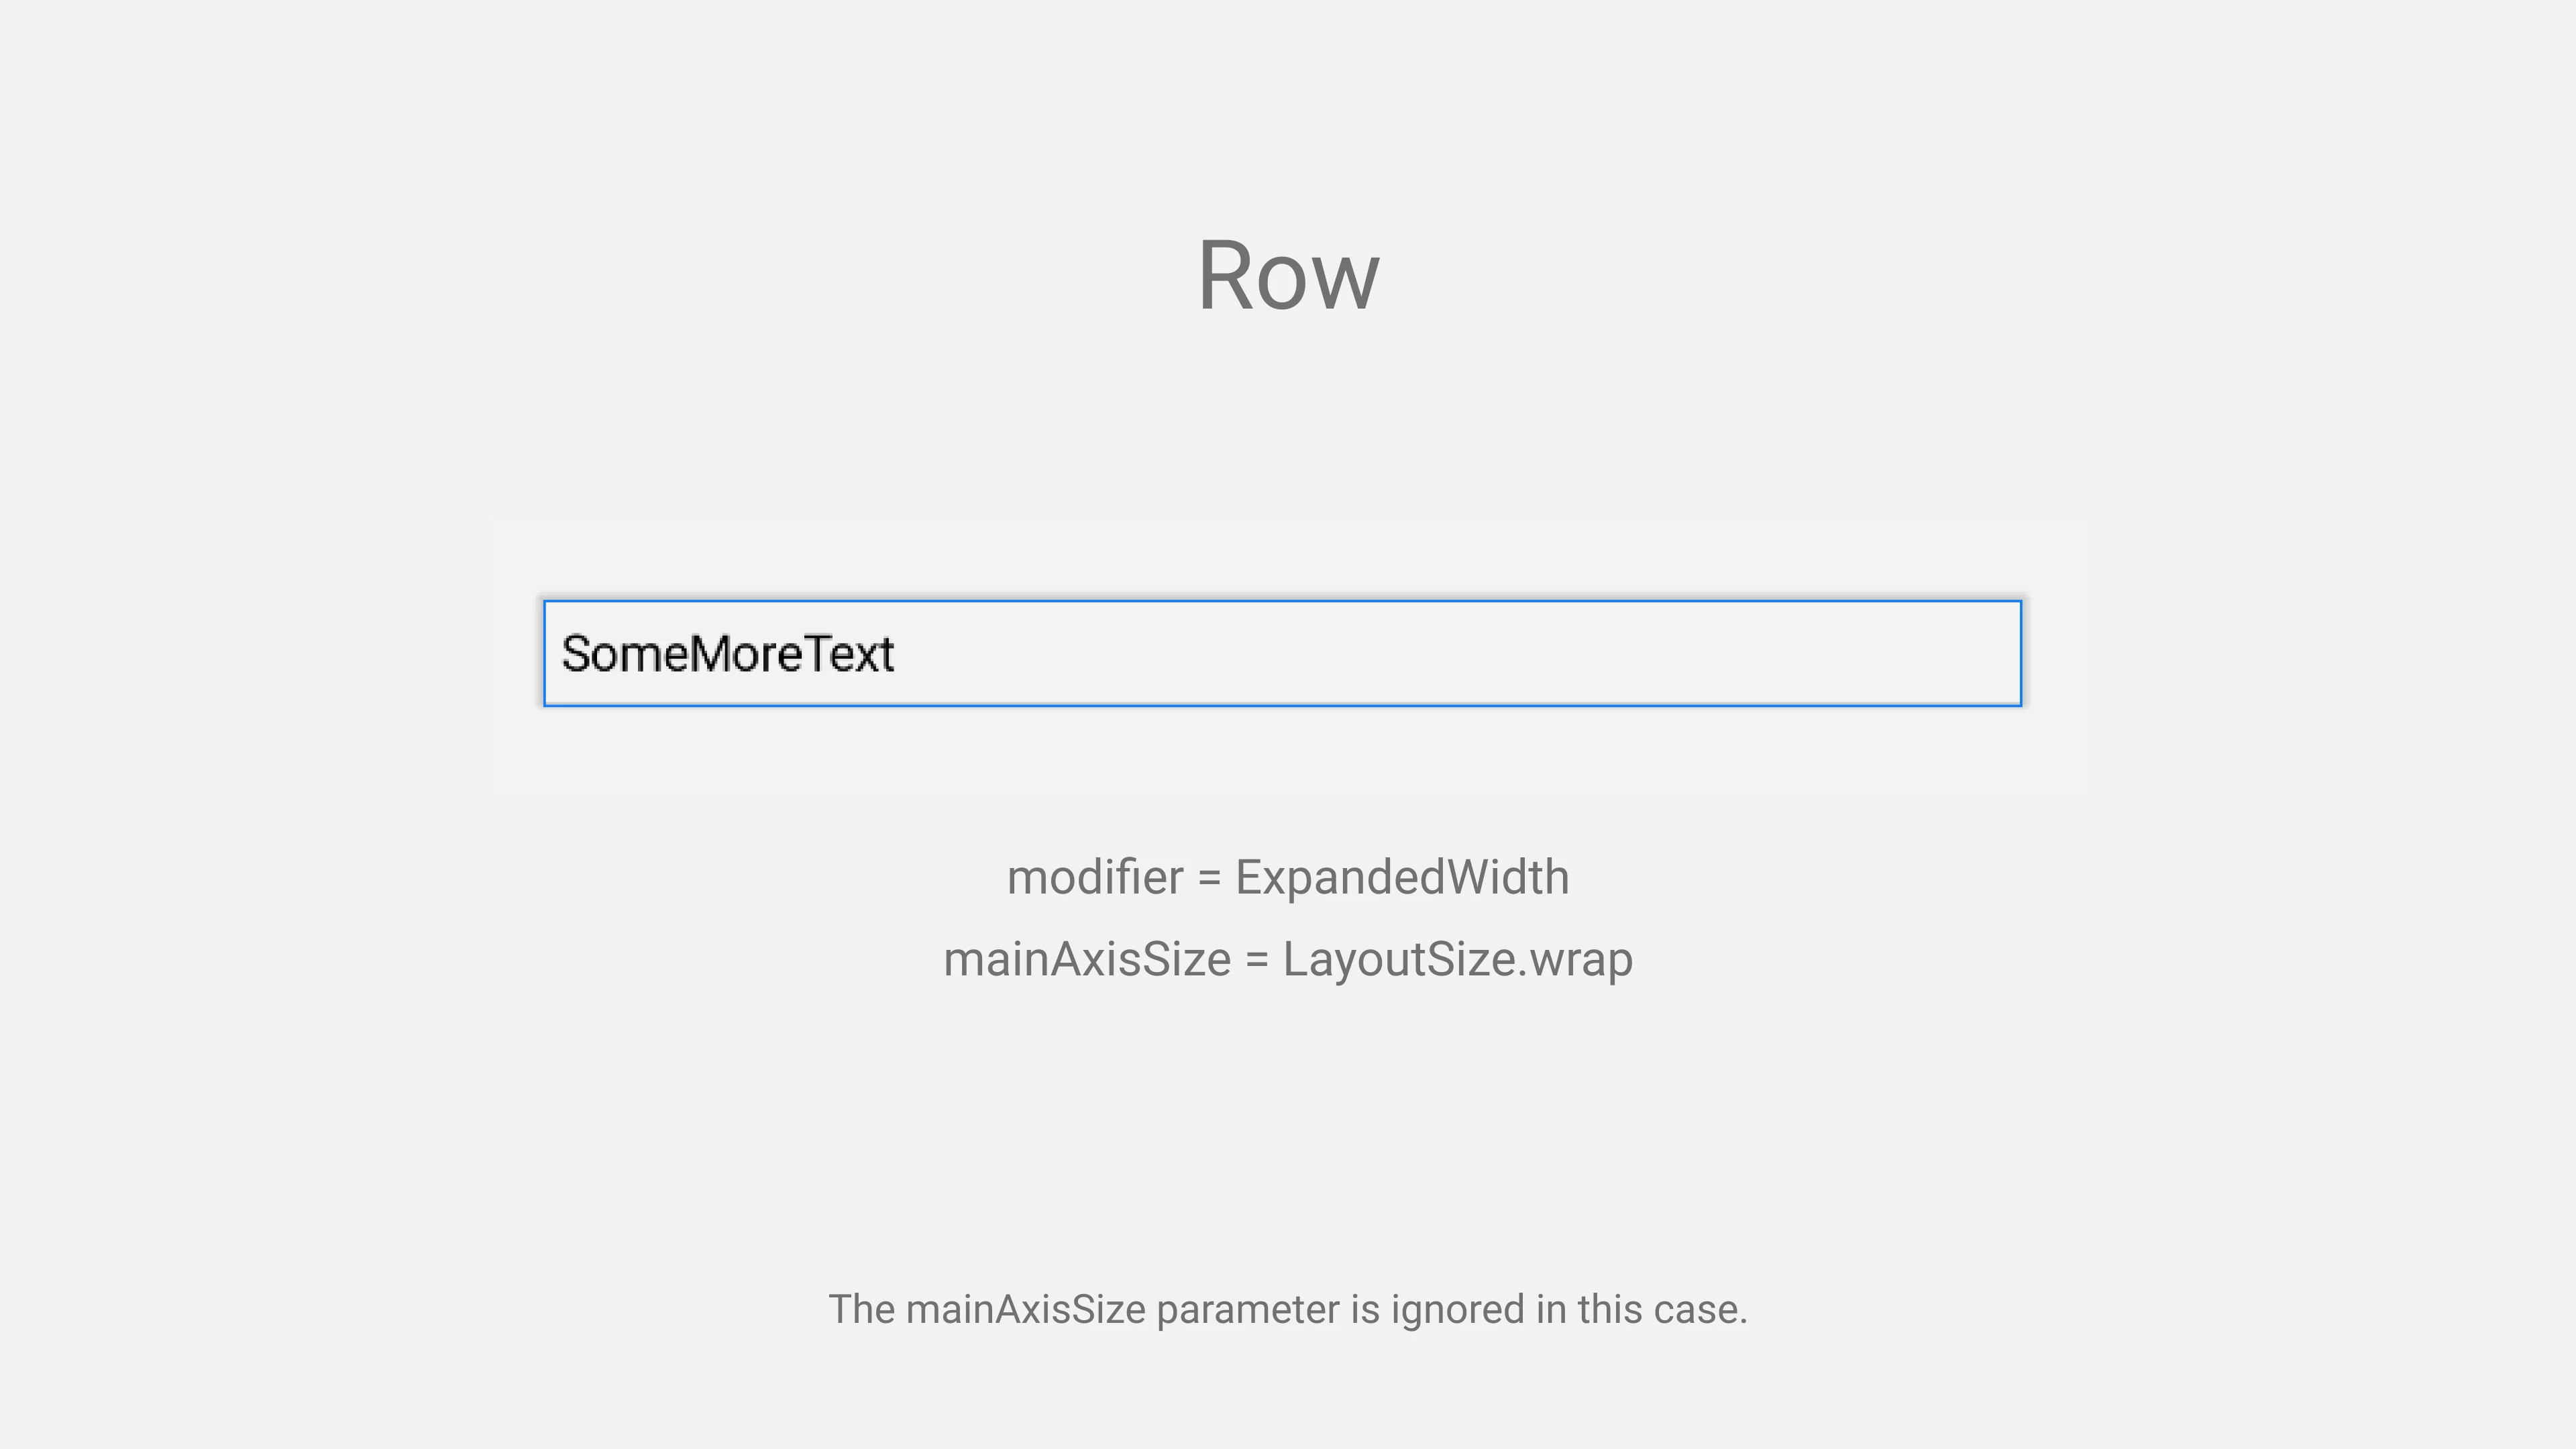Viewport: 2576px width, 1449px height.
Task: Click the word "modifier" below the box
Action: pyautogui.click(x=1094, y=878)
